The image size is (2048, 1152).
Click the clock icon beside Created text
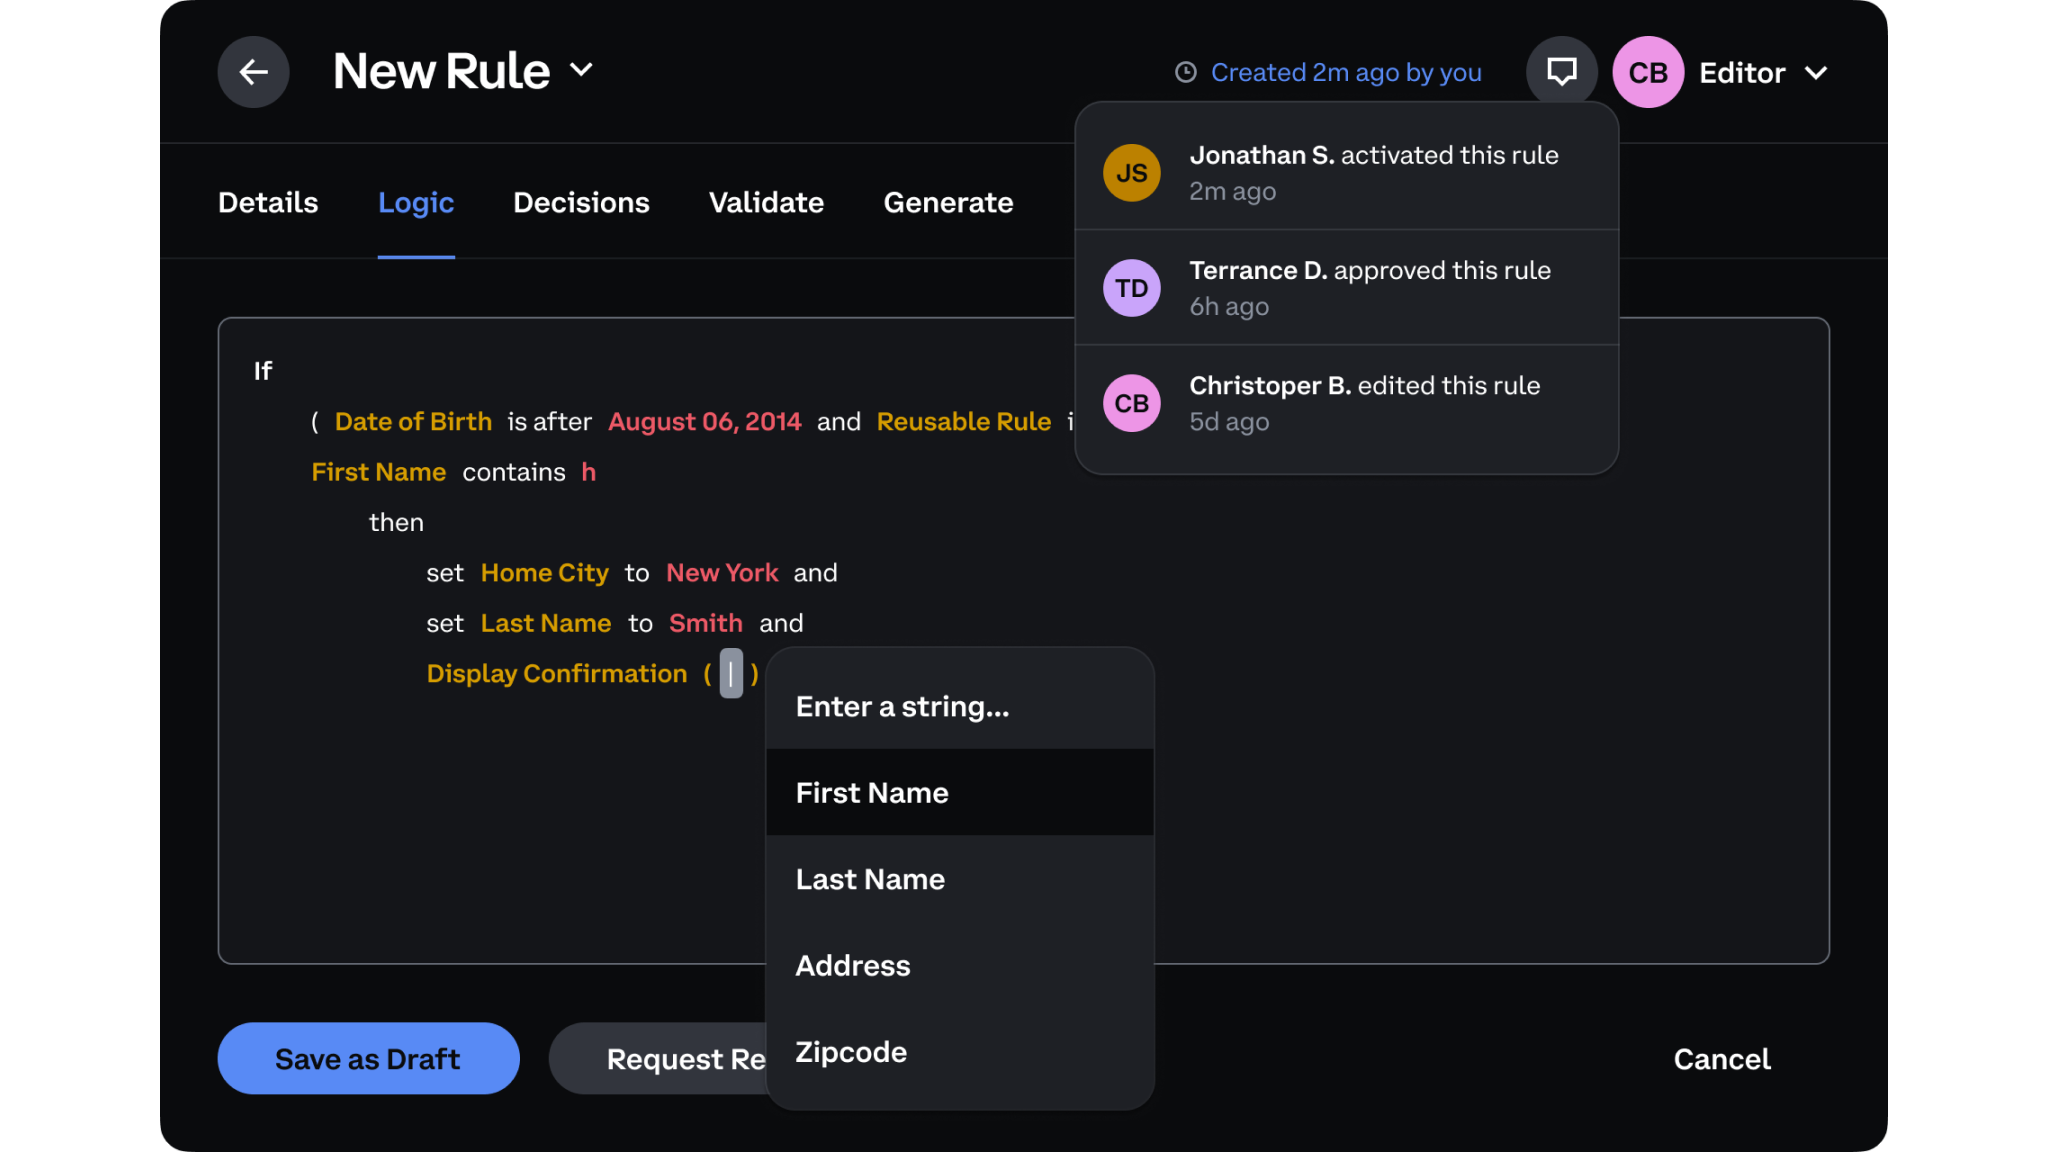click(x=1186, y=72)
